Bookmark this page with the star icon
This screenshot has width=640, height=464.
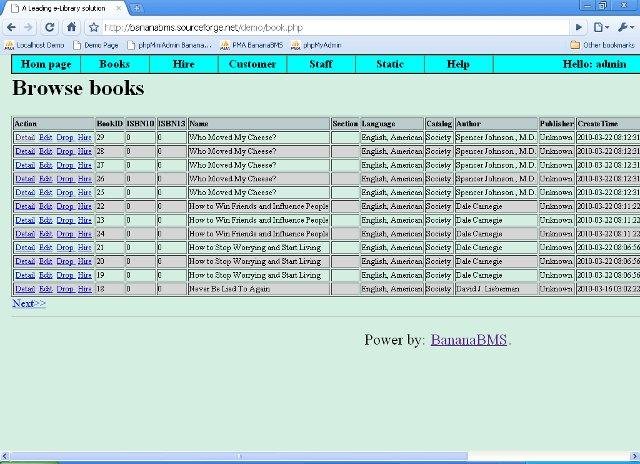click(x=94, y=27)
